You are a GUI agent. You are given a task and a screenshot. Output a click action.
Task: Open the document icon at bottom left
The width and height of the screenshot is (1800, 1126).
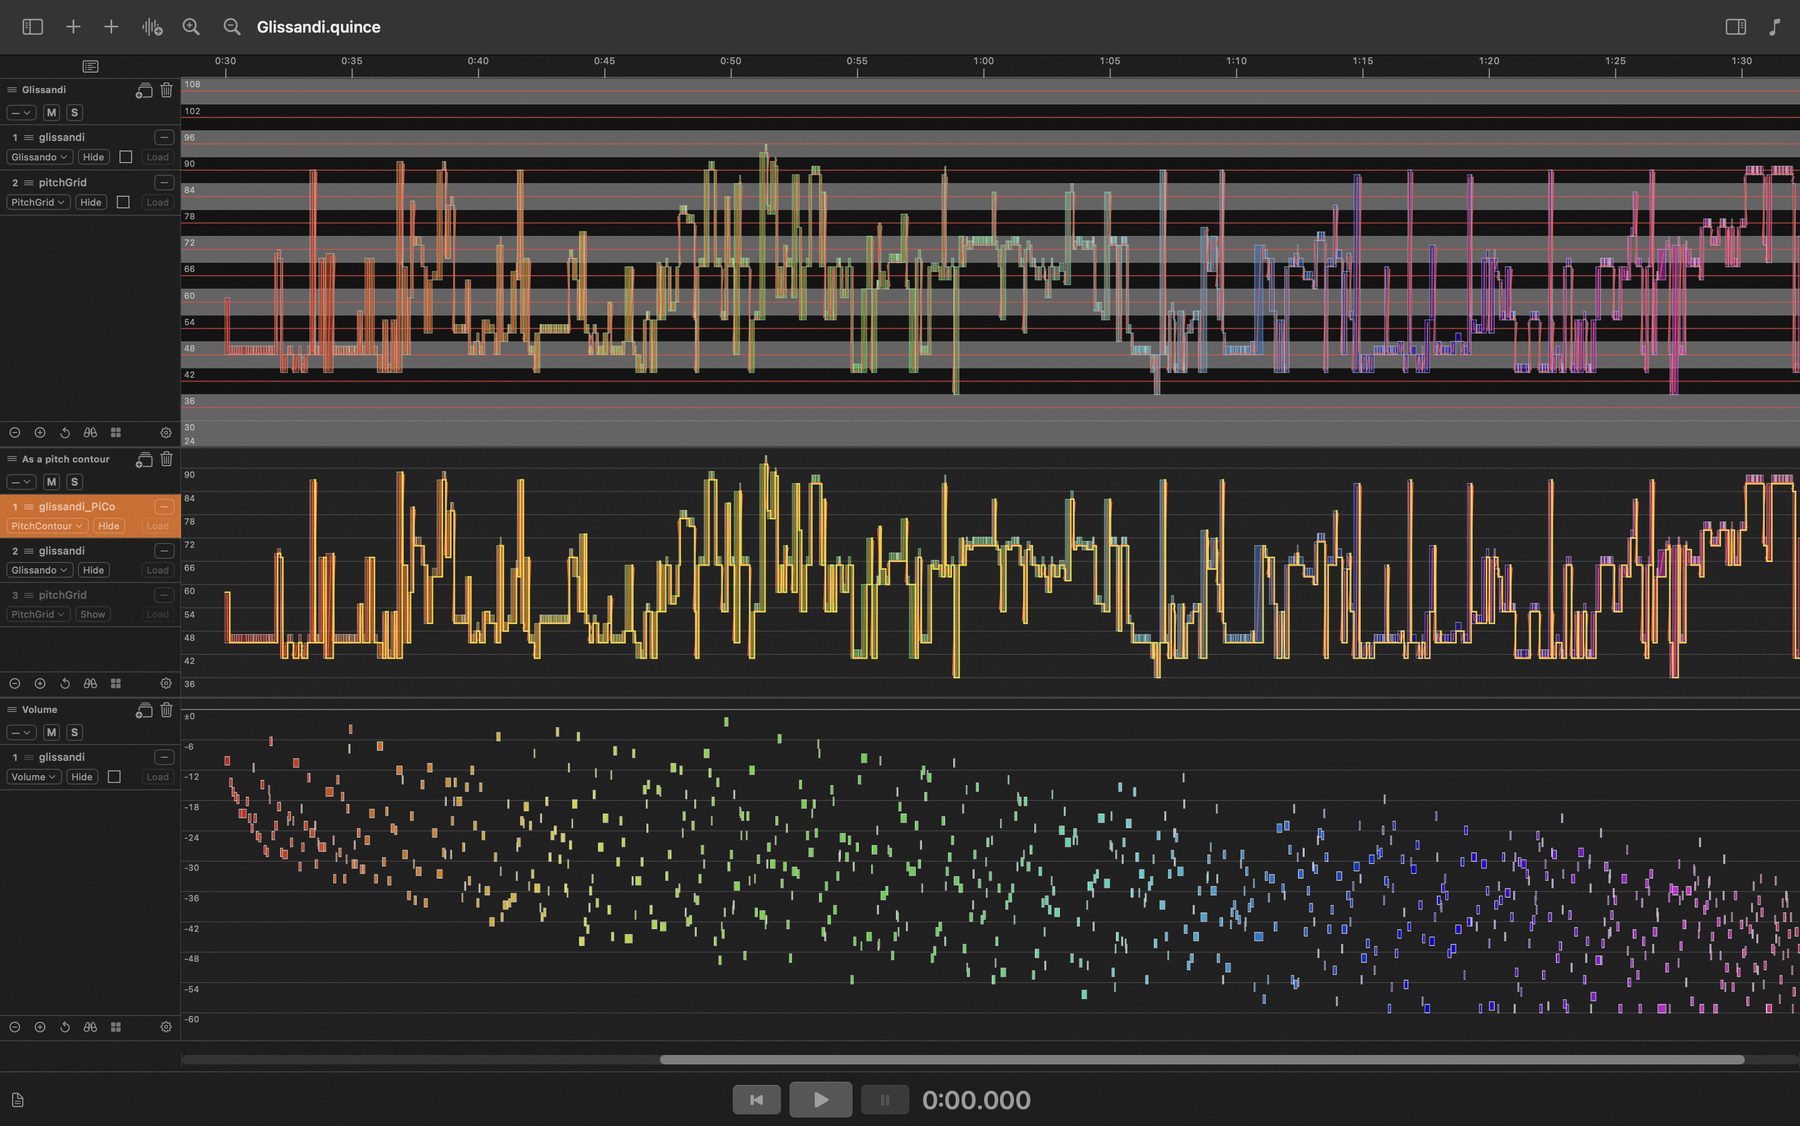pos(17,1100)
